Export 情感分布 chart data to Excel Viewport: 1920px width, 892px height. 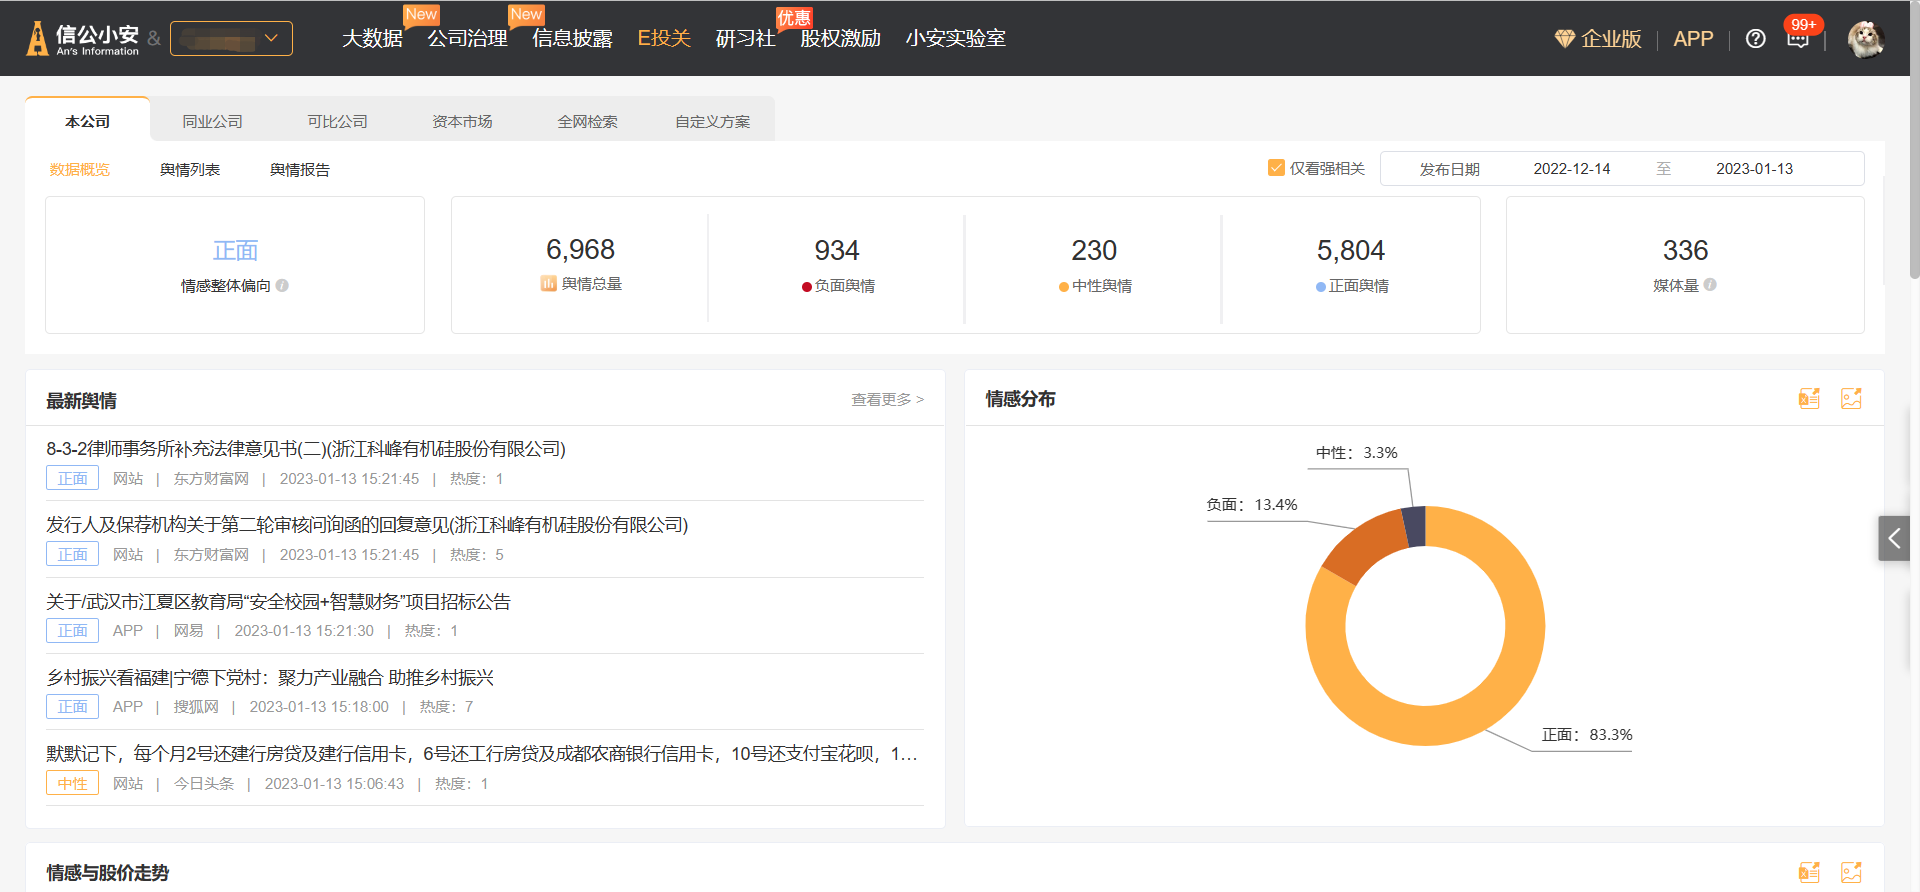(1809, 399)
